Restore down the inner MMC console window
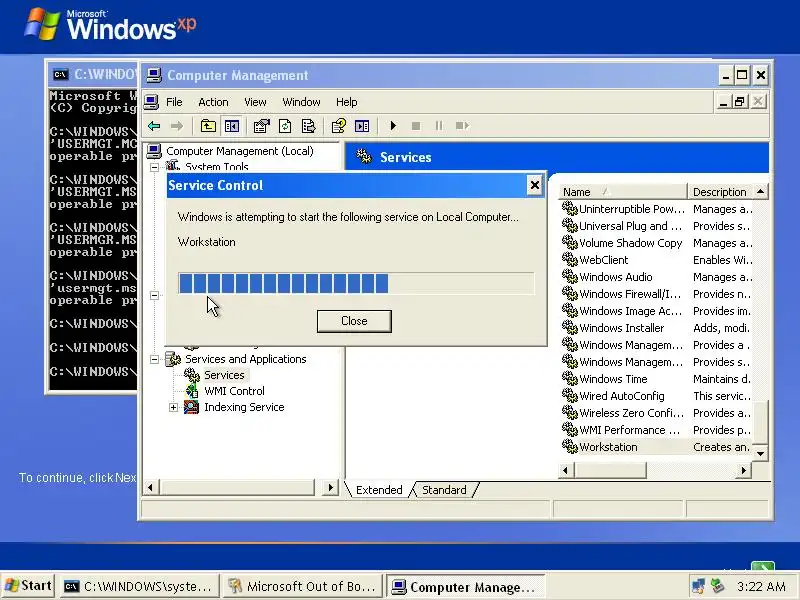The image size is (800, 600). click(739, 102)
